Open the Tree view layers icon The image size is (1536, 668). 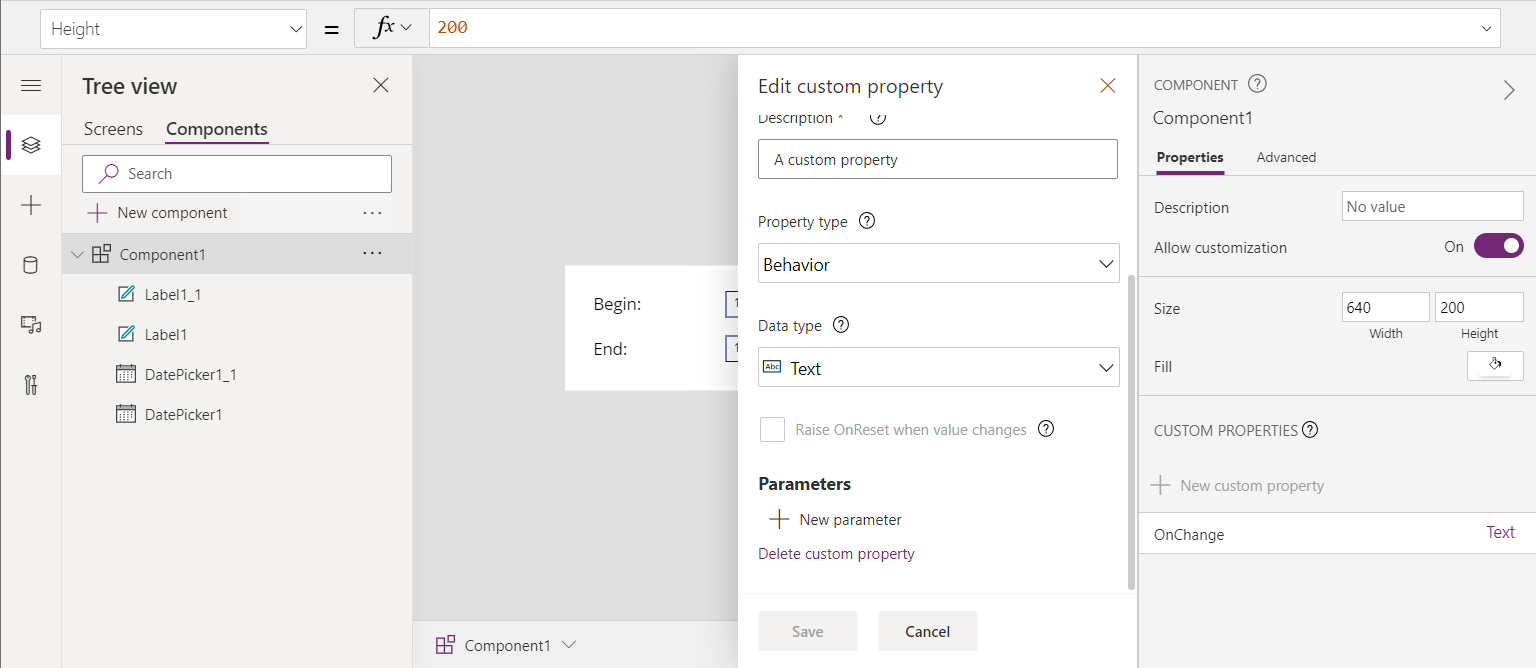(31, 145)
